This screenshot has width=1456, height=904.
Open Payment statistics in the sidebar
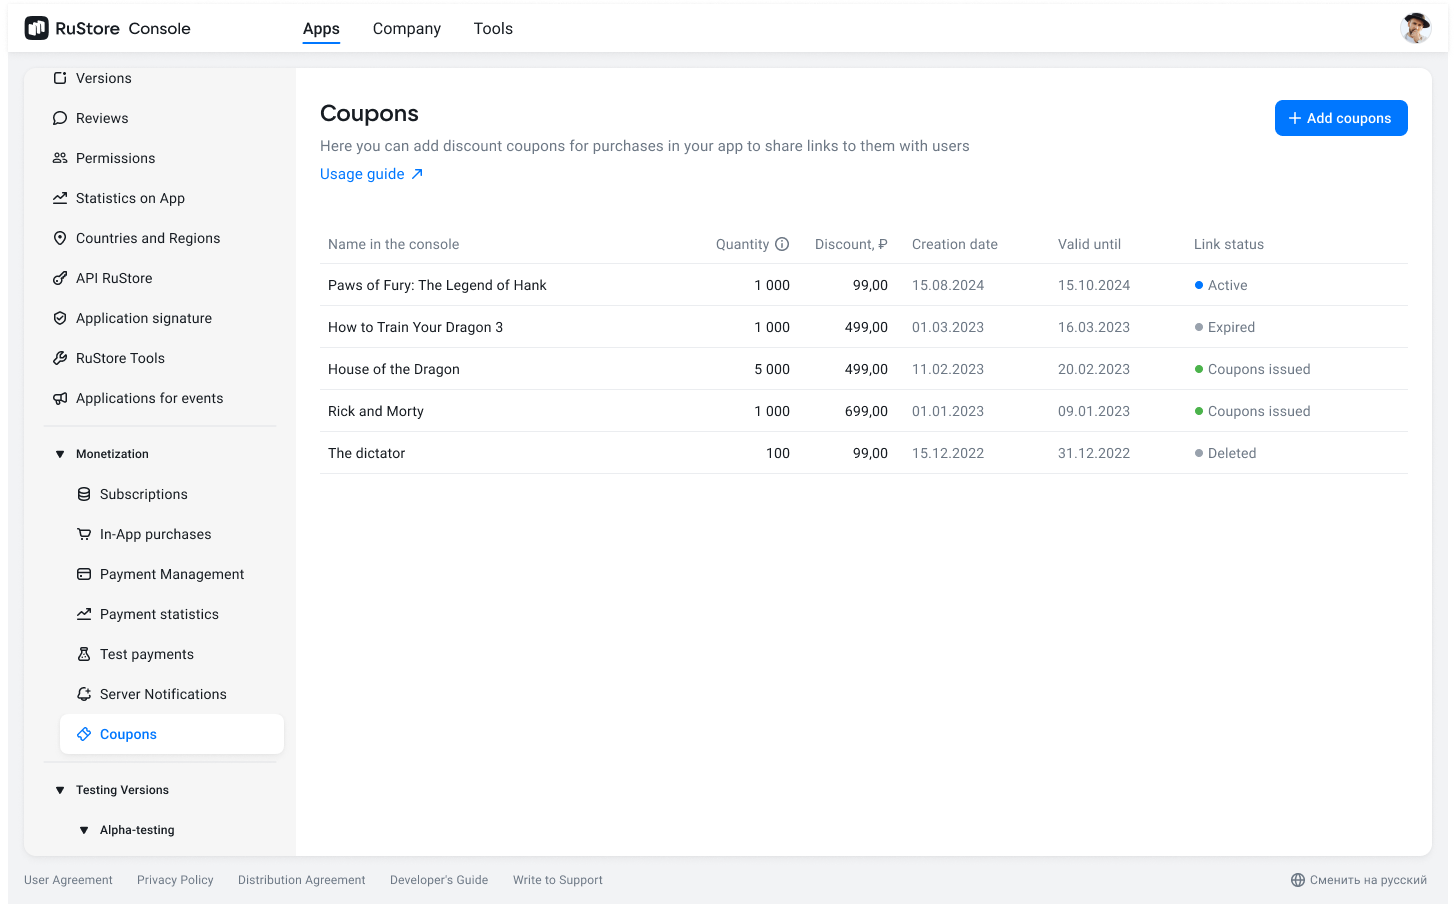(x=159, y=614)
